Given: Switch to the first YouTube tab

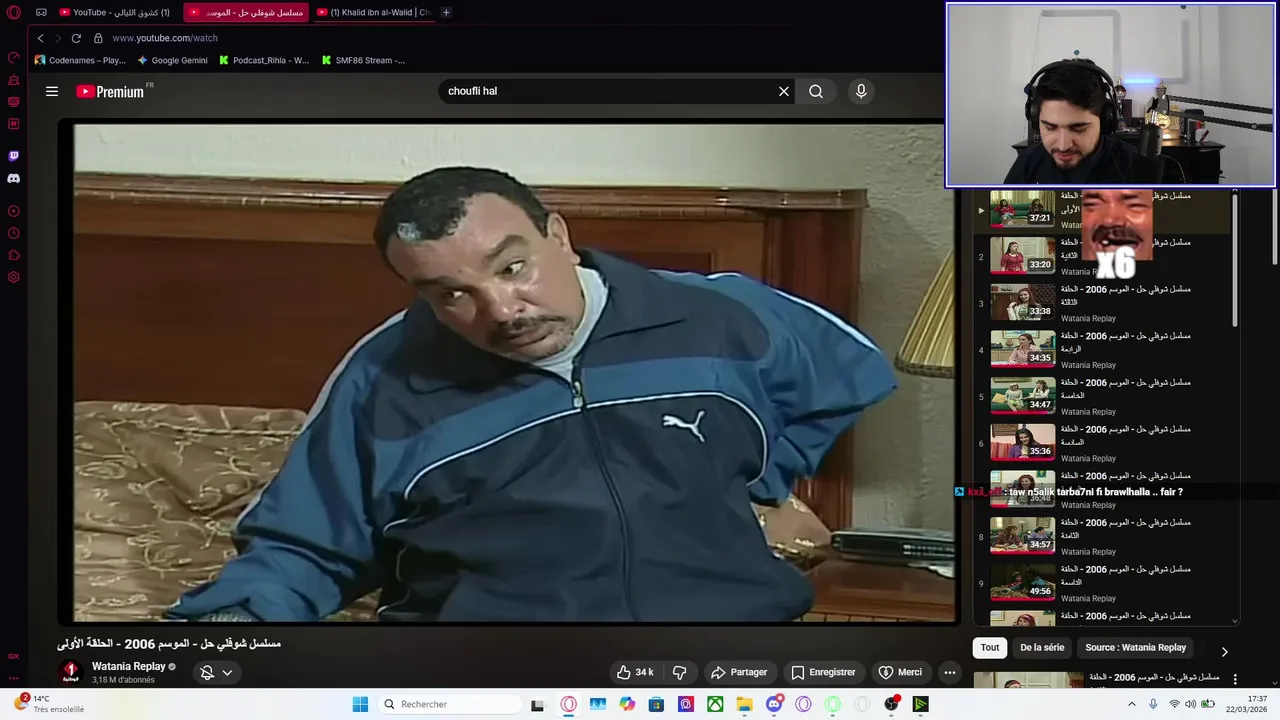Looking at the screenshot, I should coord(114,12).
